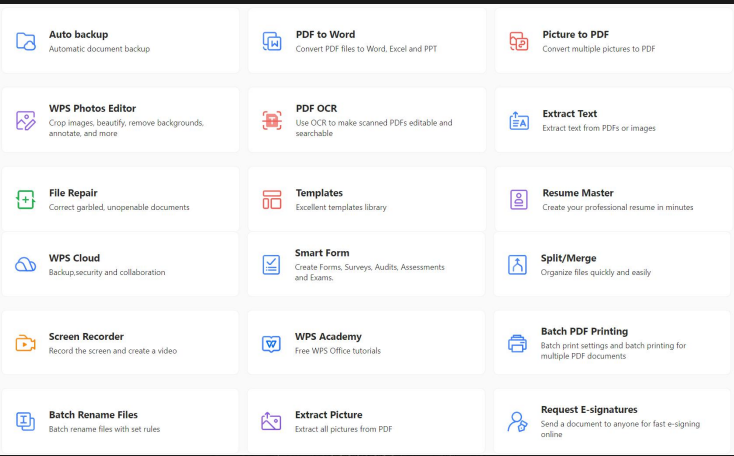734x456 pixels.
Task: Open PDF to Word converter title
Action: point(325,35)
